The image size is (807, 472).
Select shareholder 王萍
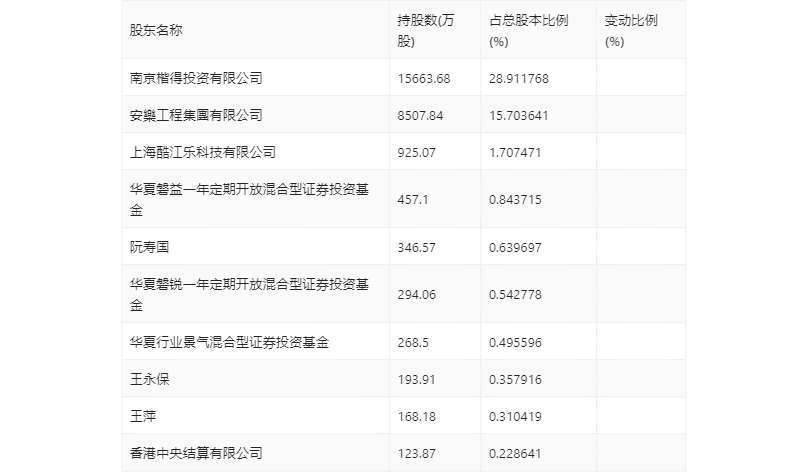pos(143,416)
